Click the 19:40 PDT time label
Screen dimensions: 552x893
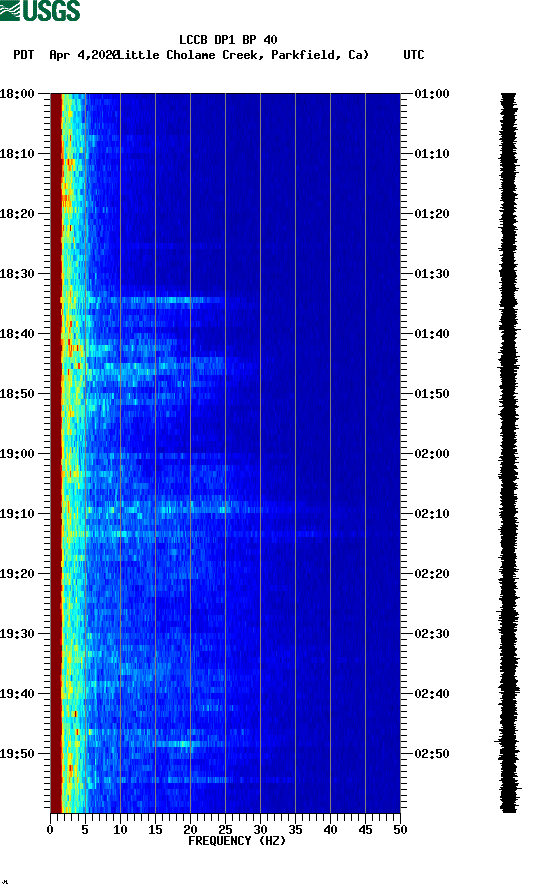coord(17,694)
